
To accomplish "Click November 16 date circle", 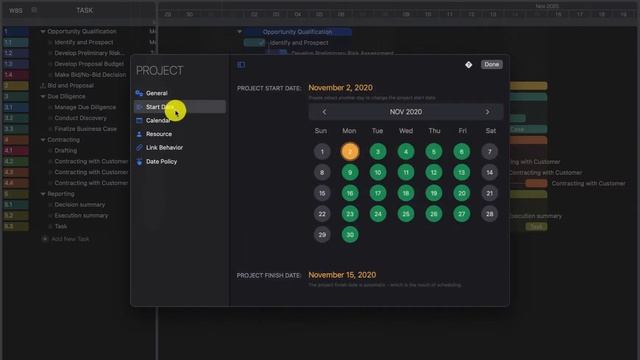I will (x=350, y=193).
